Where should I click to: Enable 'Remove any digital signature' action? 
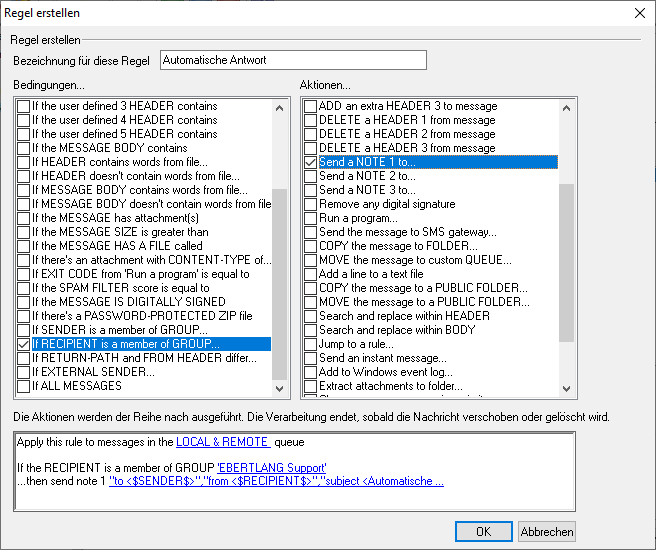311,204
